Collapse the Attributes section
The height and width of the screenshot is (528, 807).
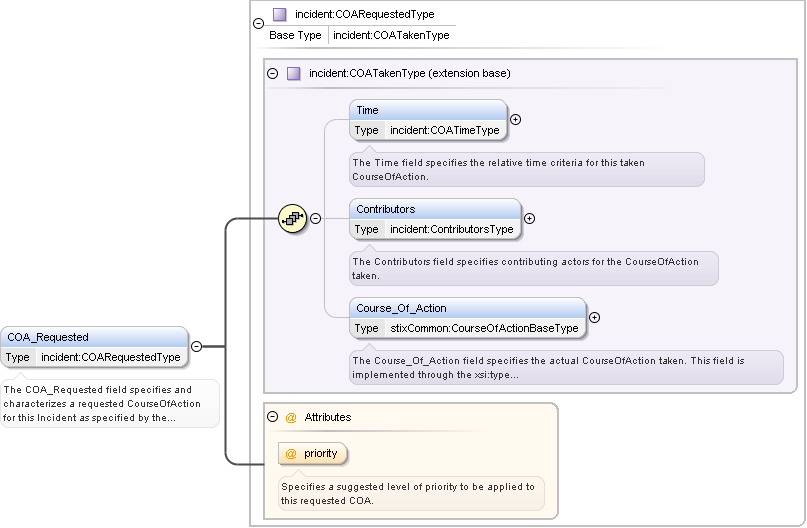pyautogui.click(x=273, y=417)
